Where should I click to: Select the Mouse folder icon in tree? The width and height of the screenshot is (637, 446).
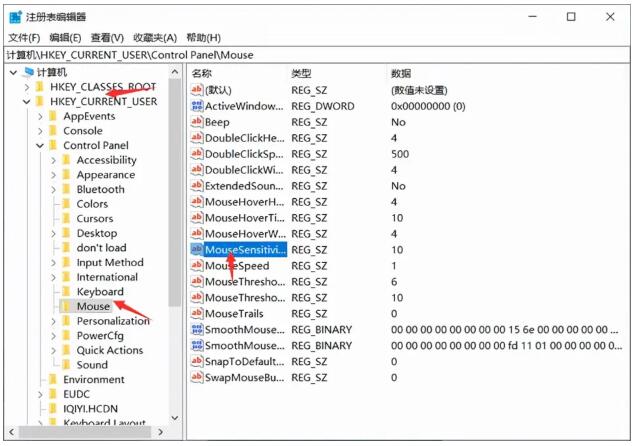66,306
